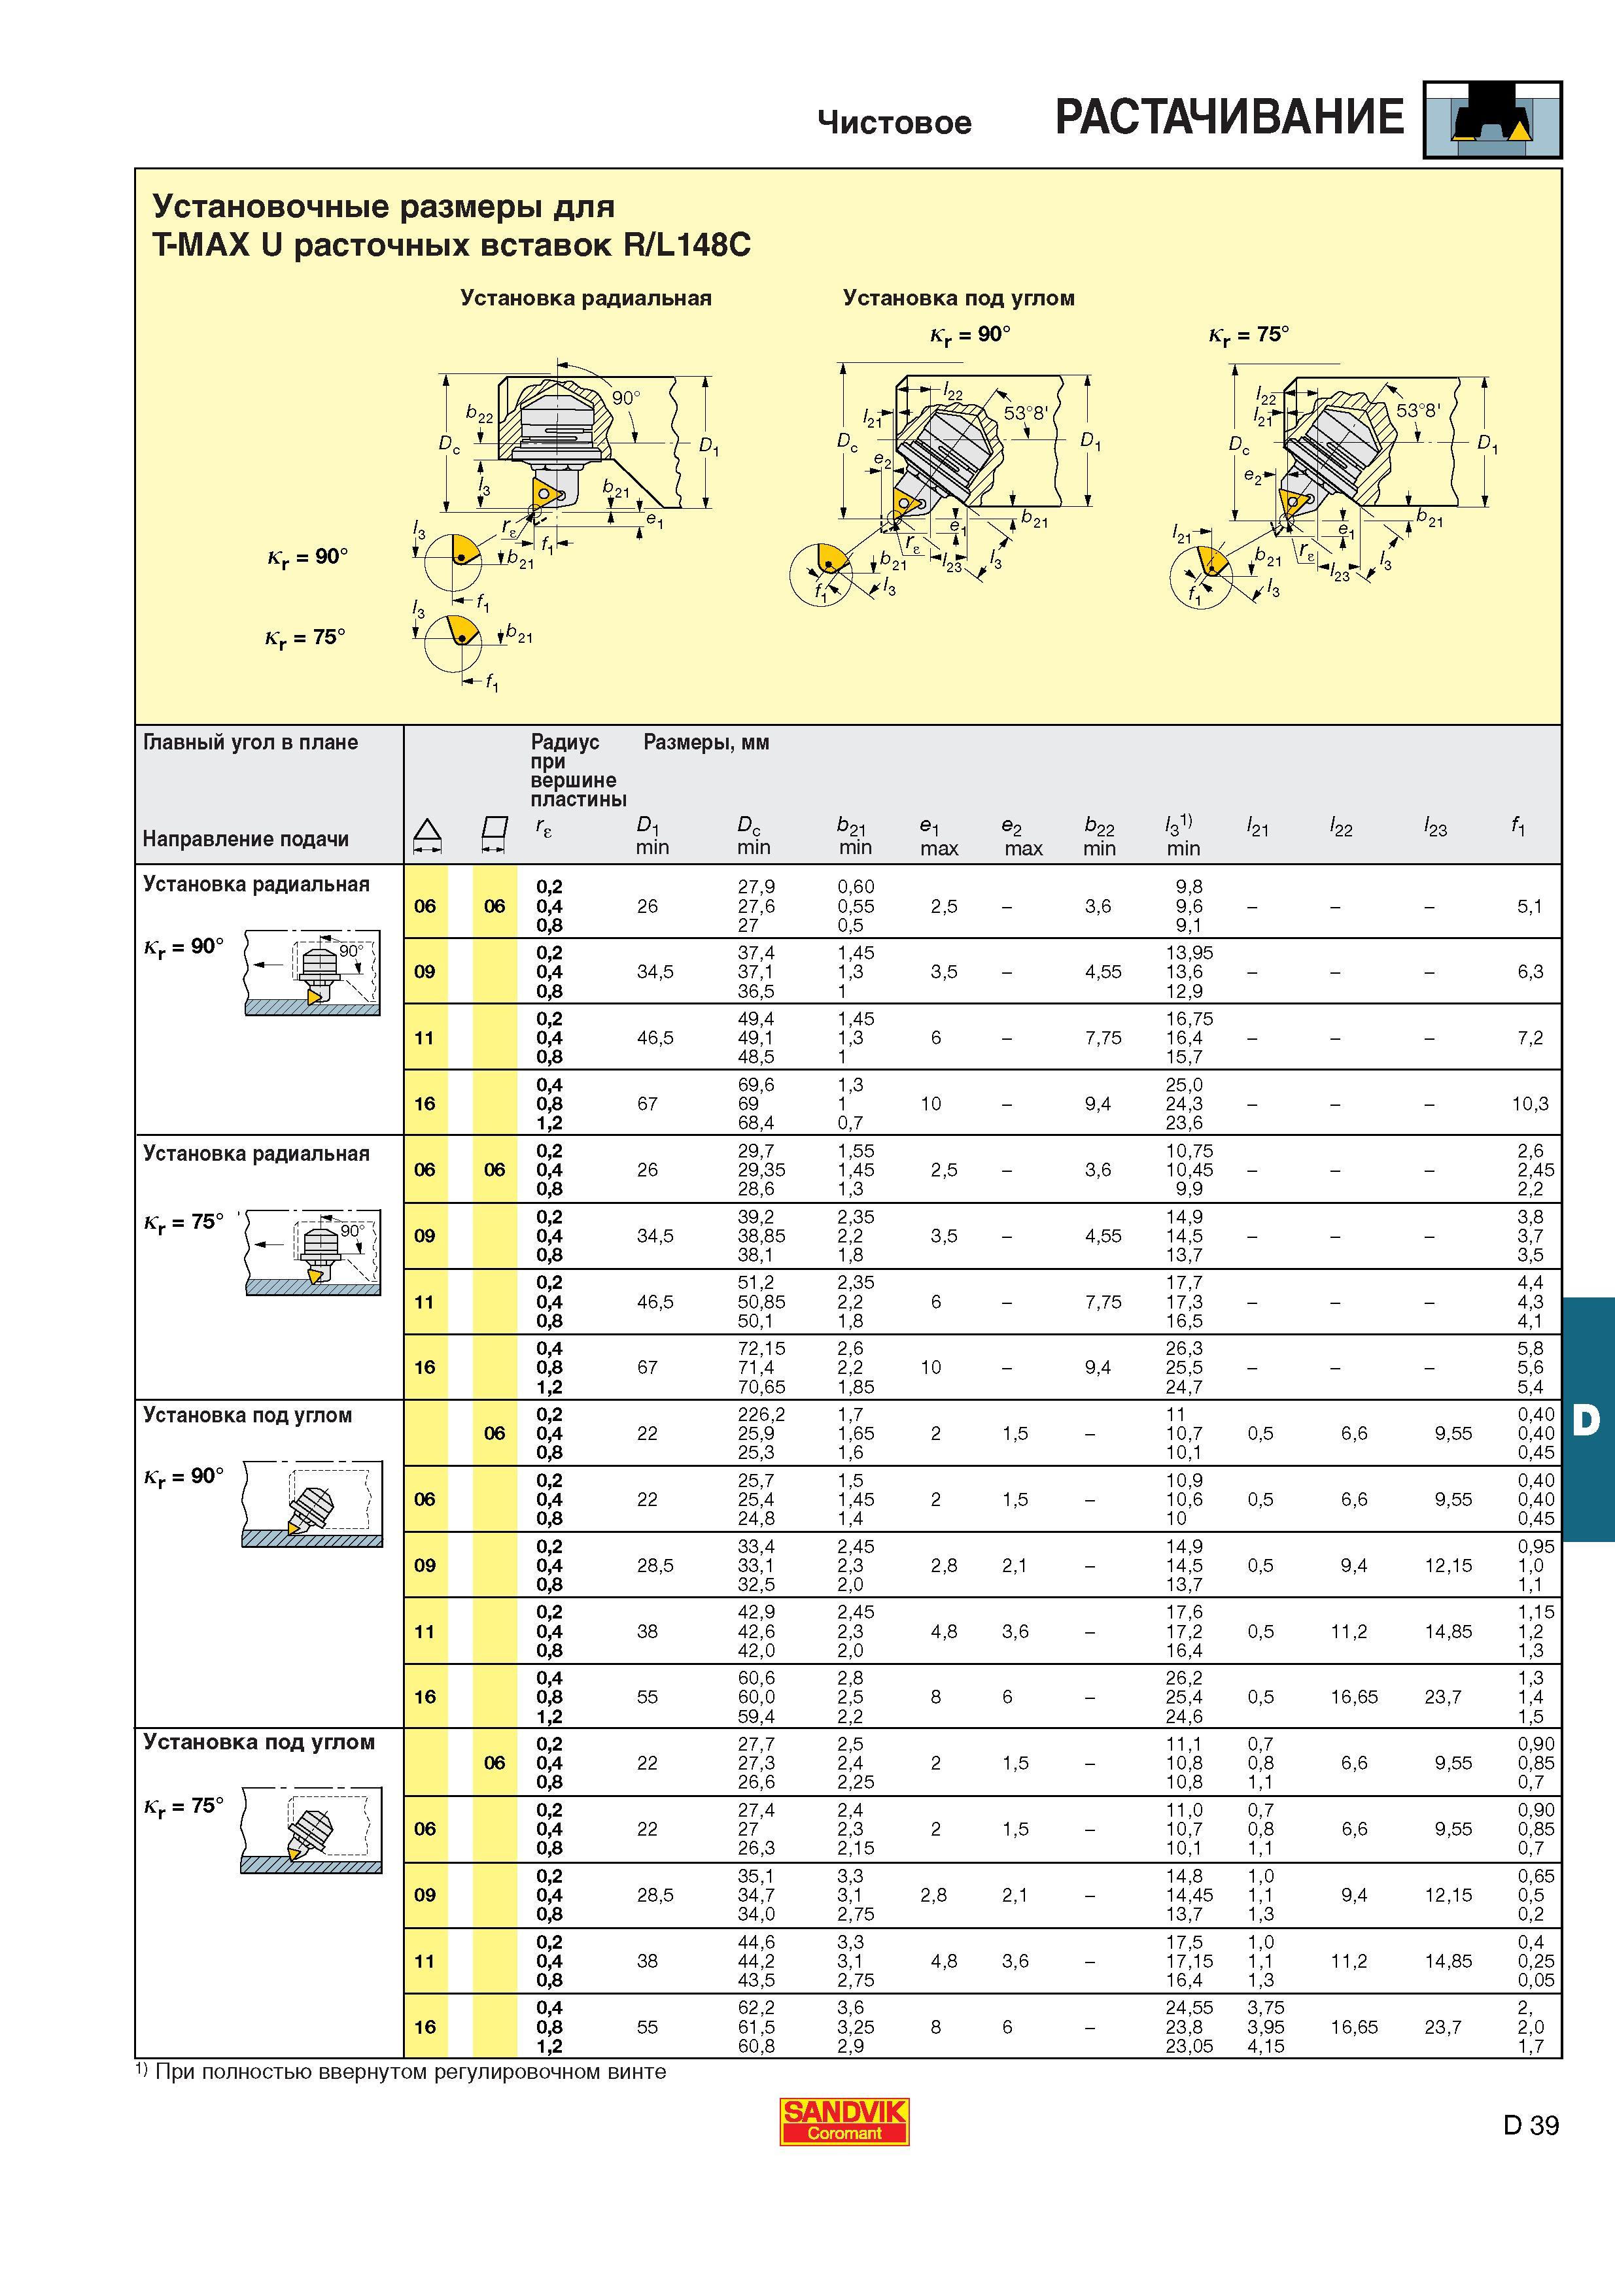This screenshot has height=2296, width=1615.
Task: Click the Dc value 226,2
Action: click(x=762, y=1414)
